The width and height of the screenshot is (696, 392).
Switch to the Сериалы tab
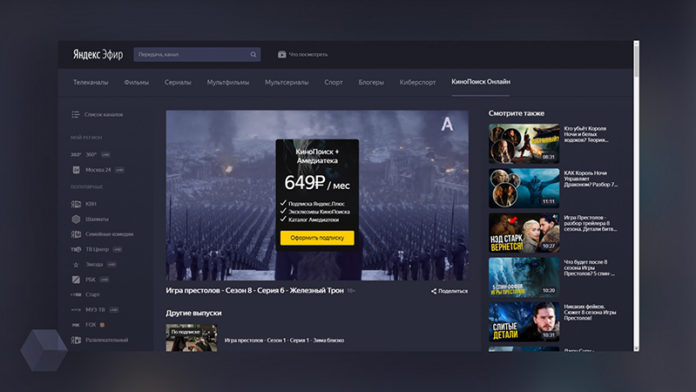[x=178, y=82]
